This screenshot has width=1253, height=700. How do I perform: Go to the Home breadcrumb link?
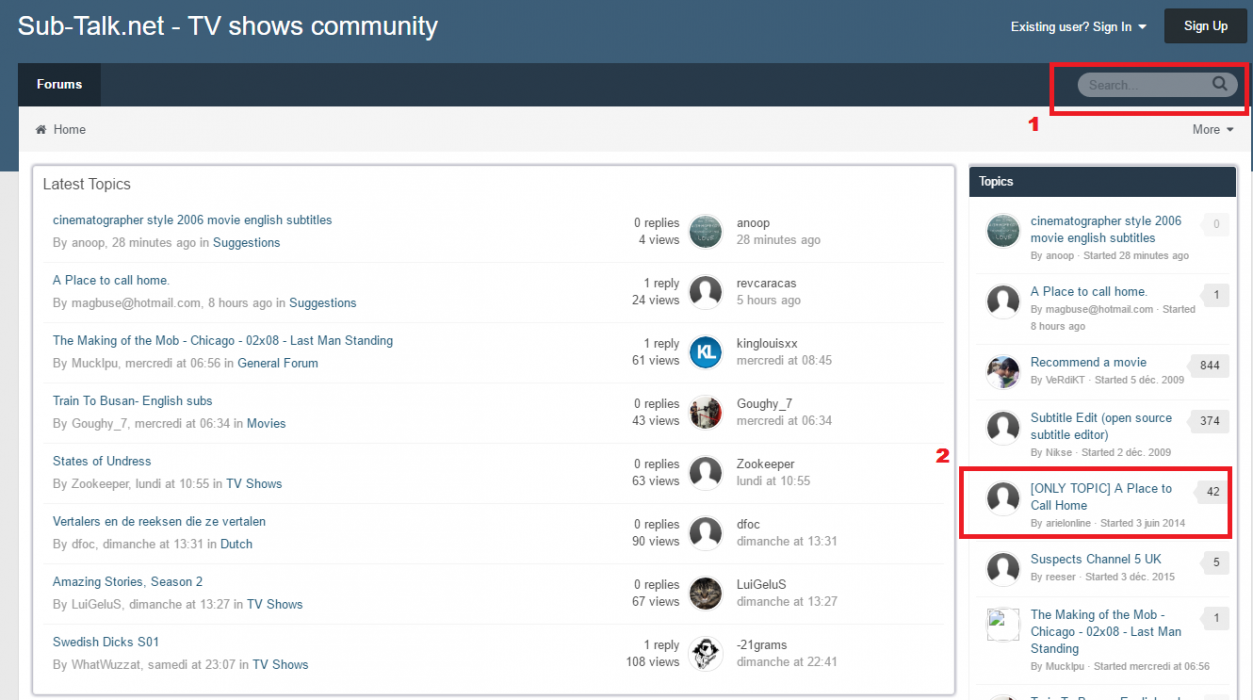[69, 130]
